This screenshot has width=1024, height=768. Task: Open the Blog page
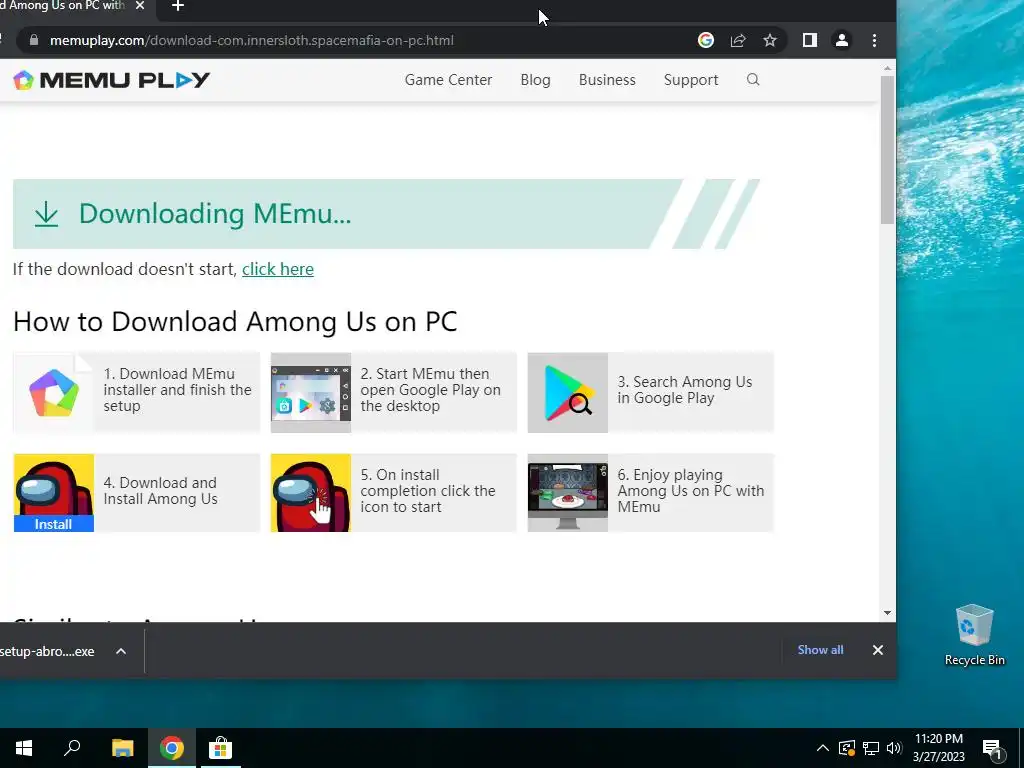pyautogui.click(x=536, y=80)
